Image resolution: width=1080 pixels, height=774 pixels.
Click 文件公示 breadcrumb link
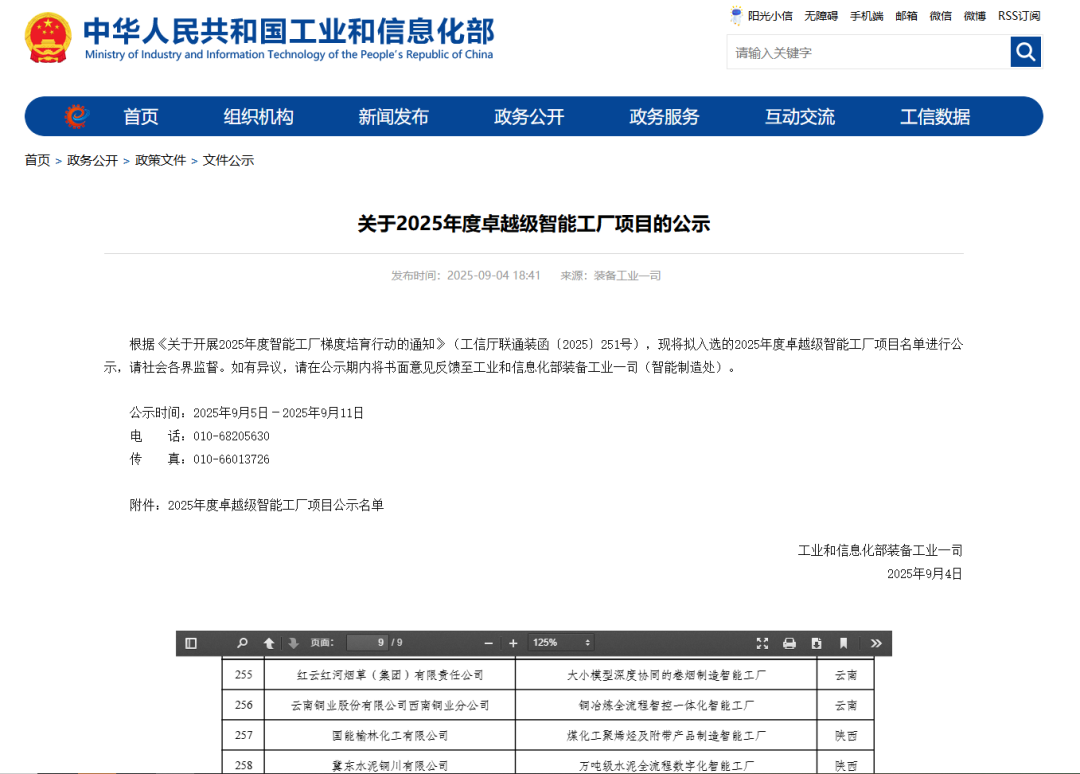228,160
